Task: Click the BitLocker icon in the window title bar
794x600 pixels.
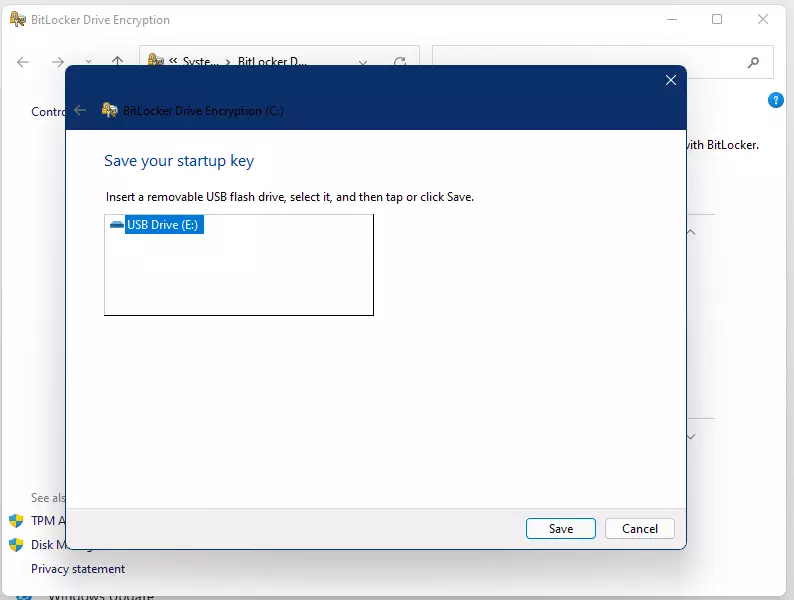Action: [18, 19]
